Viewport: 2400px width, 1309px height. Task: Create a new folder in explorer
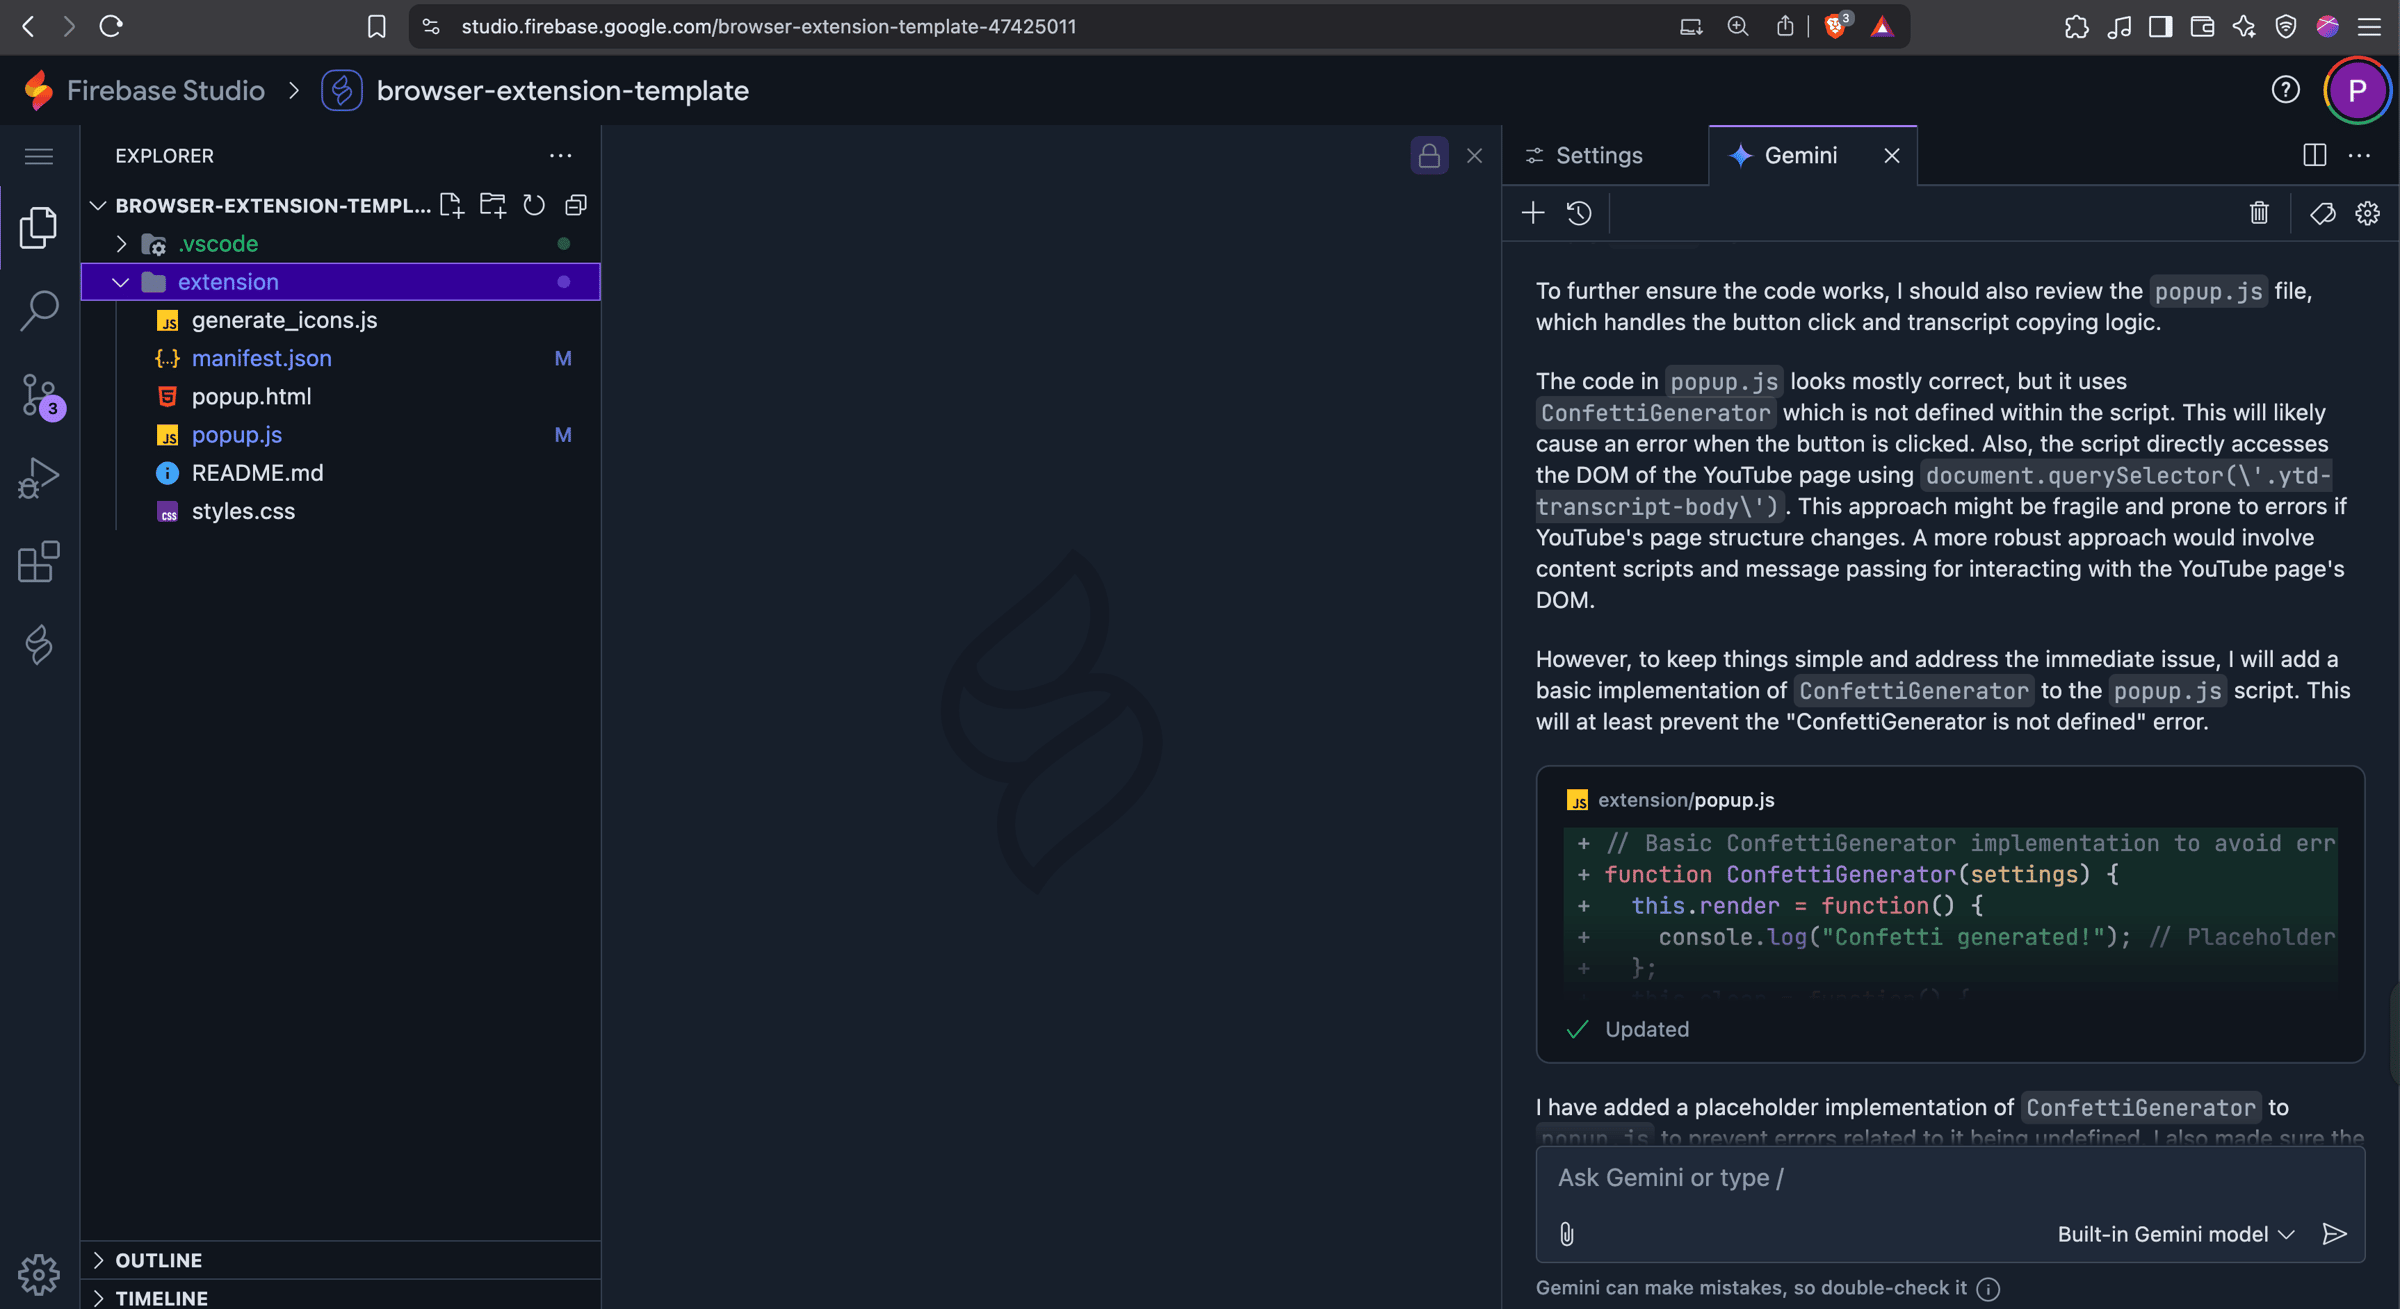pos(493,205)
